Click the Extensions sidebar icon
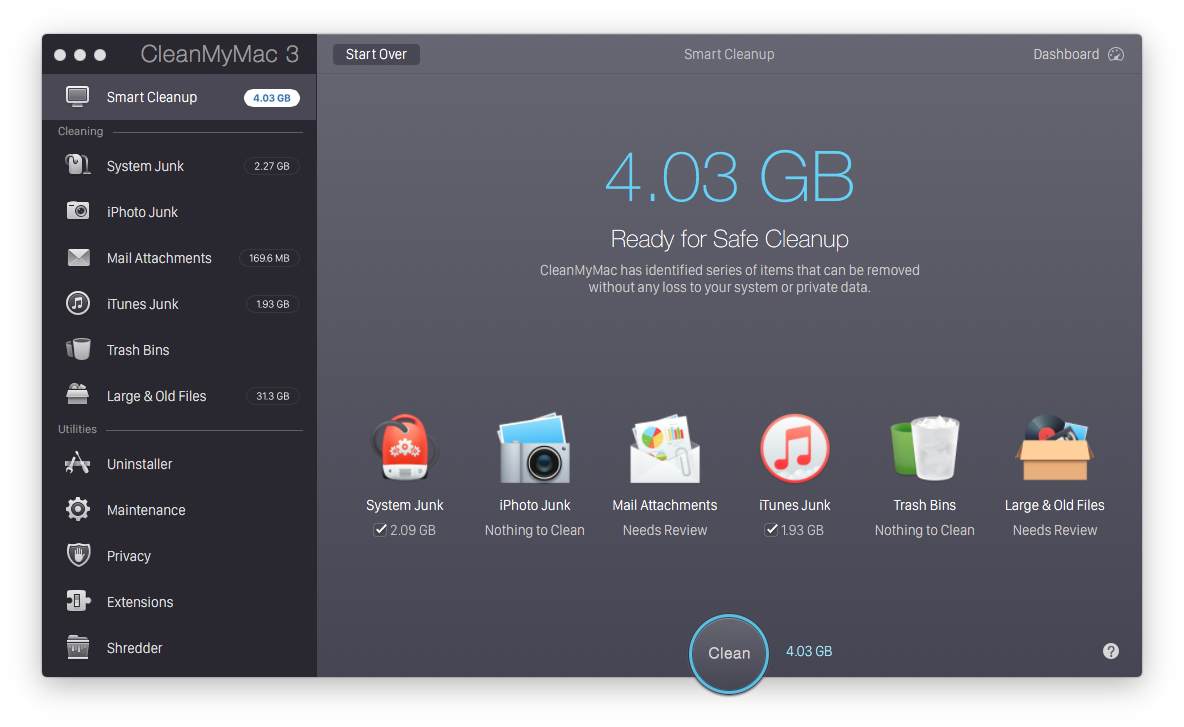This screenshot has height=727, width=1184. pyautogui.click(x=78, y=601)
